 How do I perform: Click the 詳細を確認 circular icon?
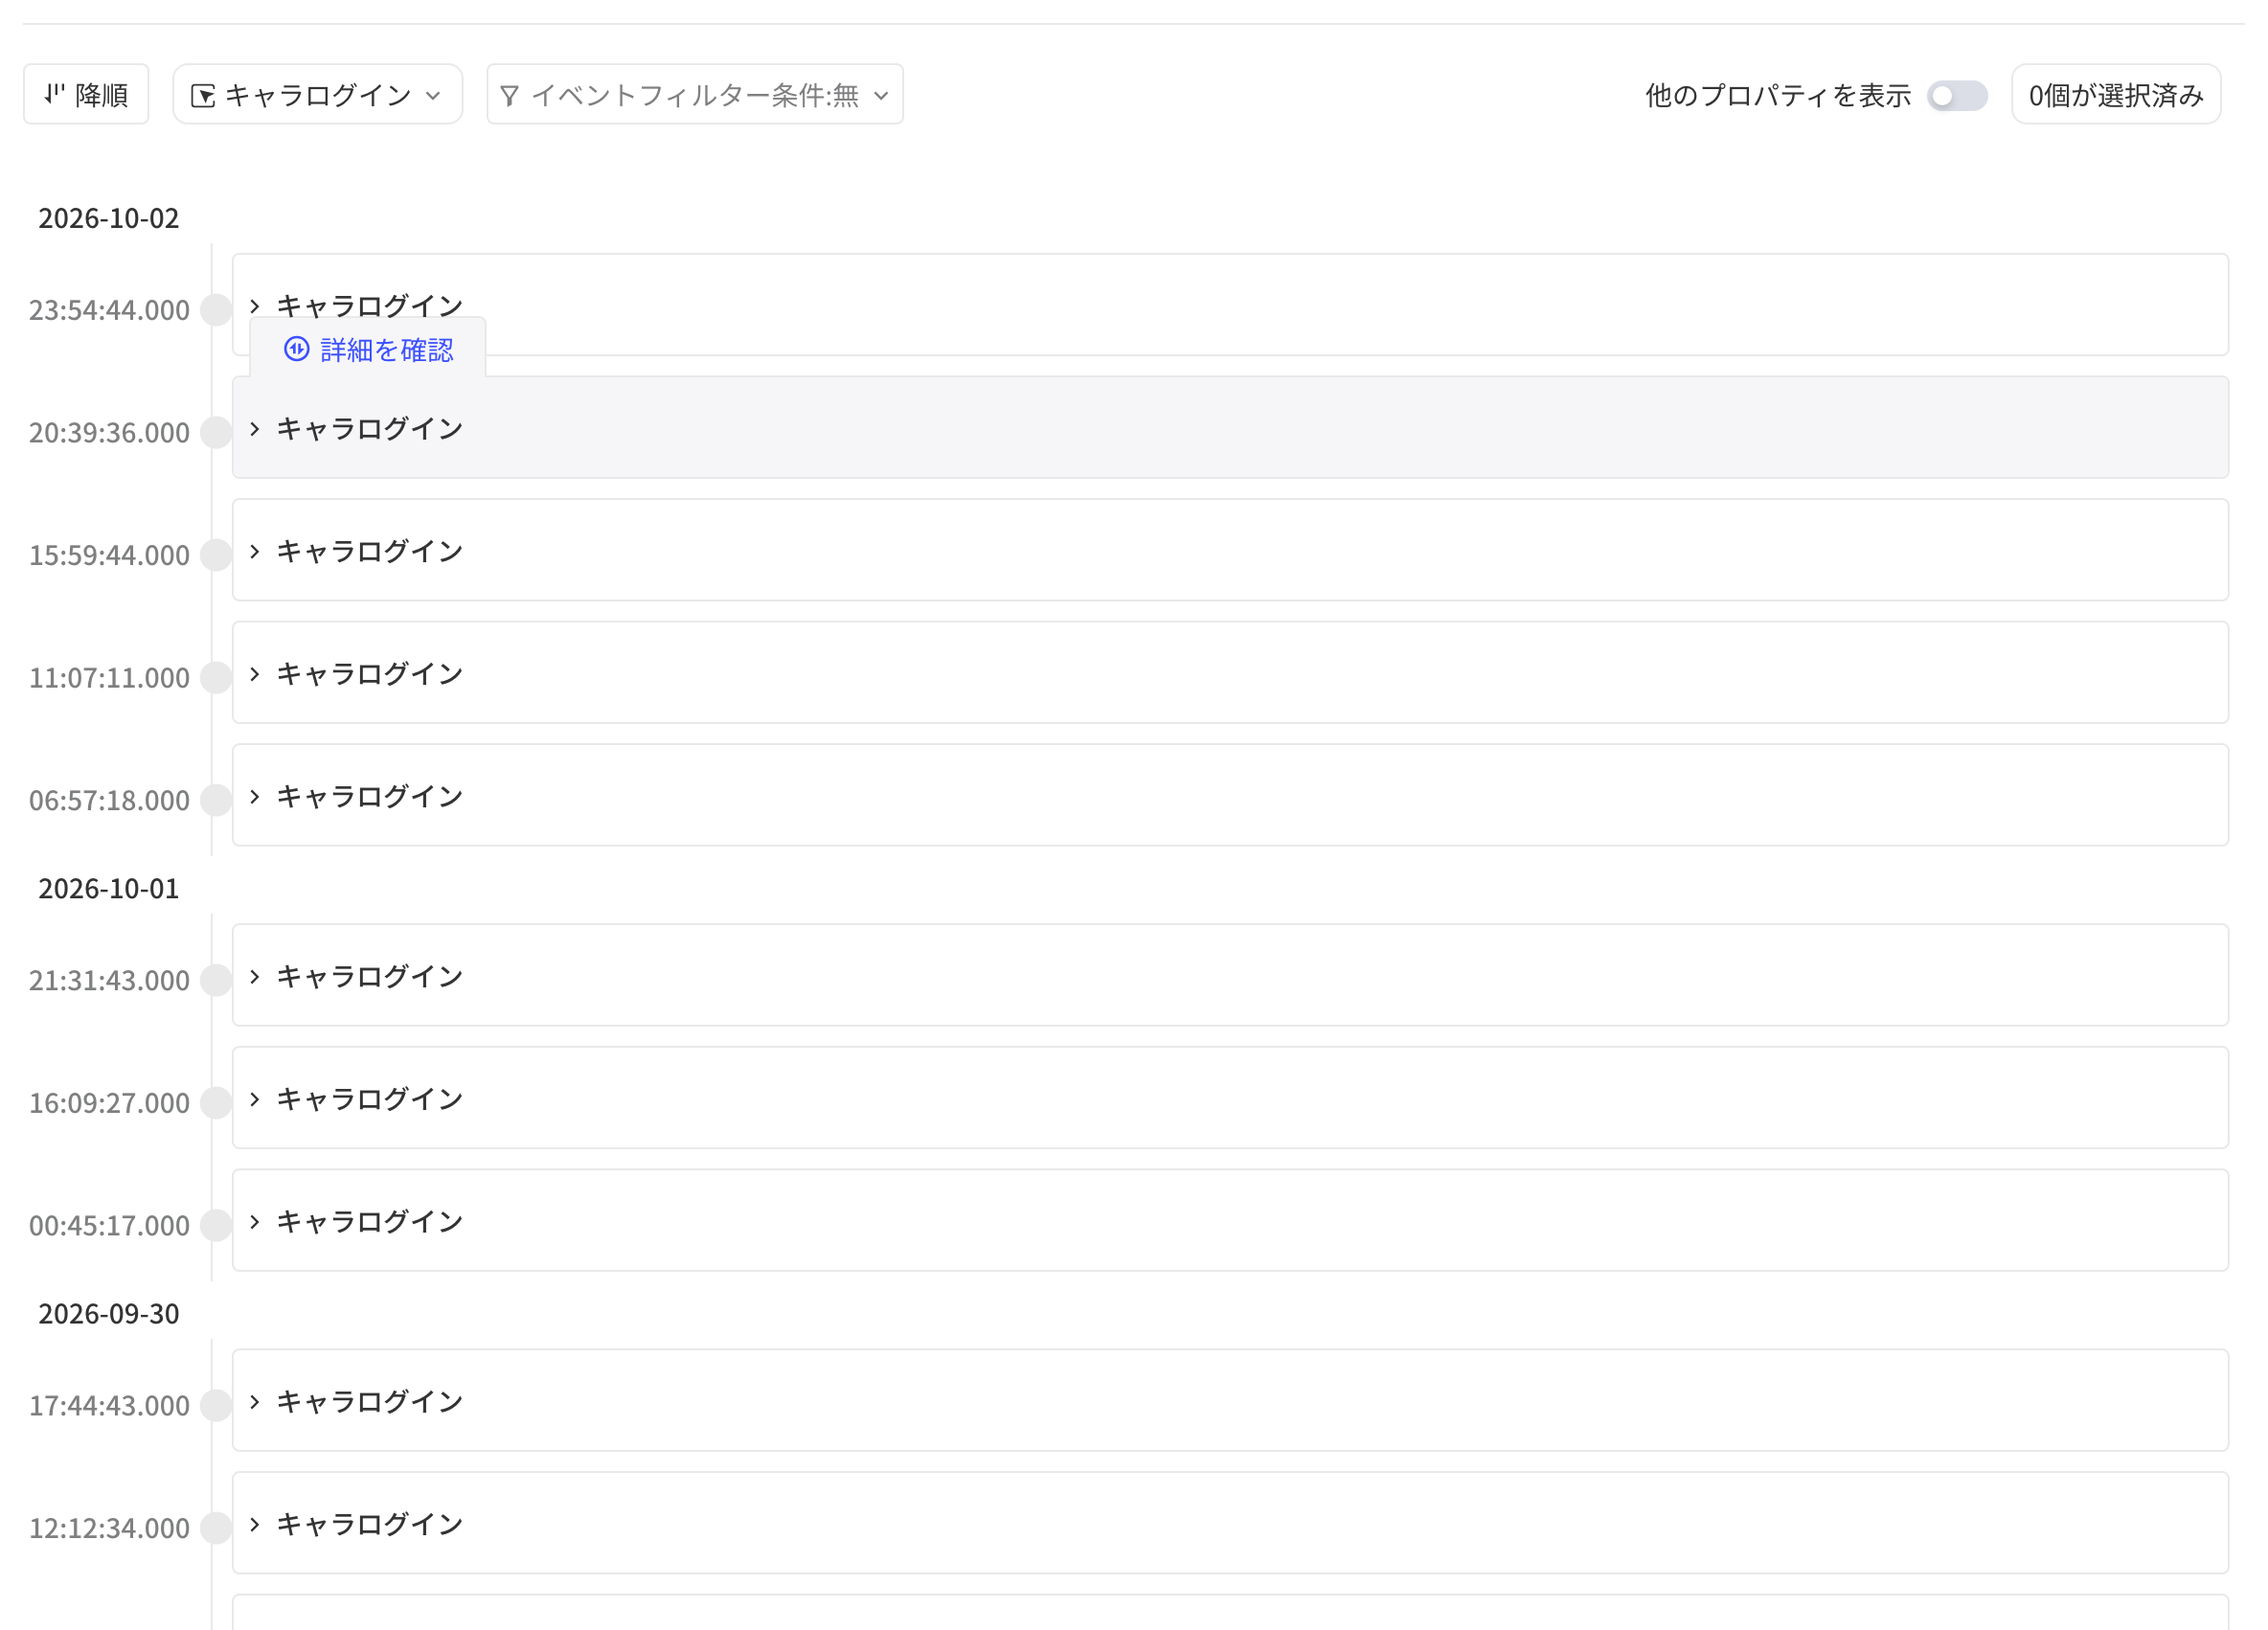click(x=296, y=349)
